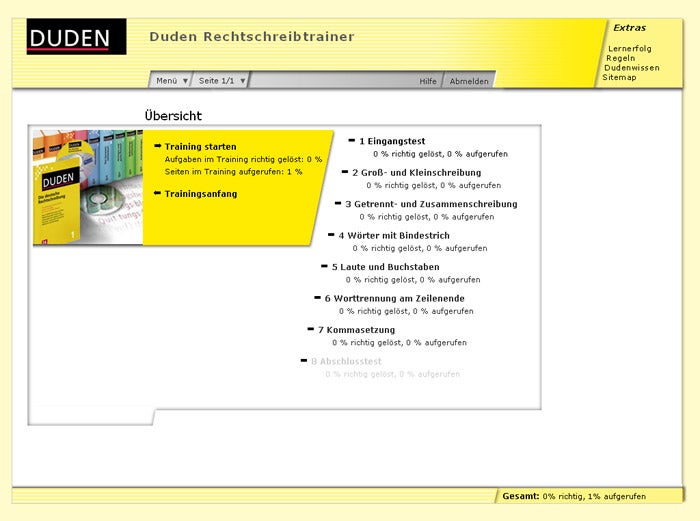Image resolution: width=700 pixels, height=521 pixels.
Task: Click the dash icon before 6 Worttrennung am Zeilenende
Action: tap(317, 298)
